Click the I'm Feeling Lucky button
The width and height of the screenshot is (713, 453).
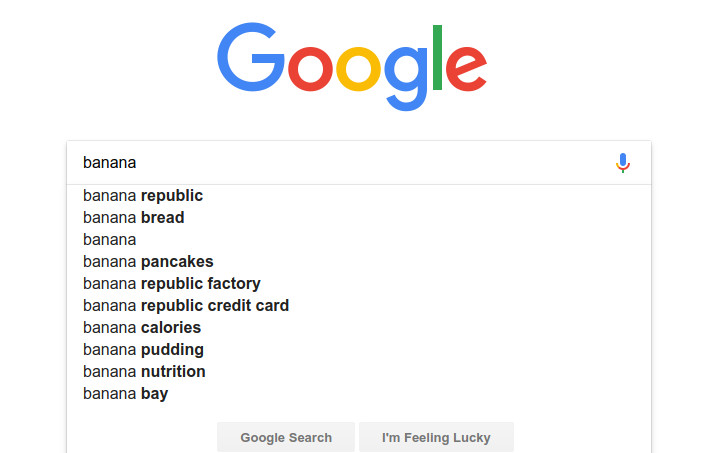click(436, 437)
